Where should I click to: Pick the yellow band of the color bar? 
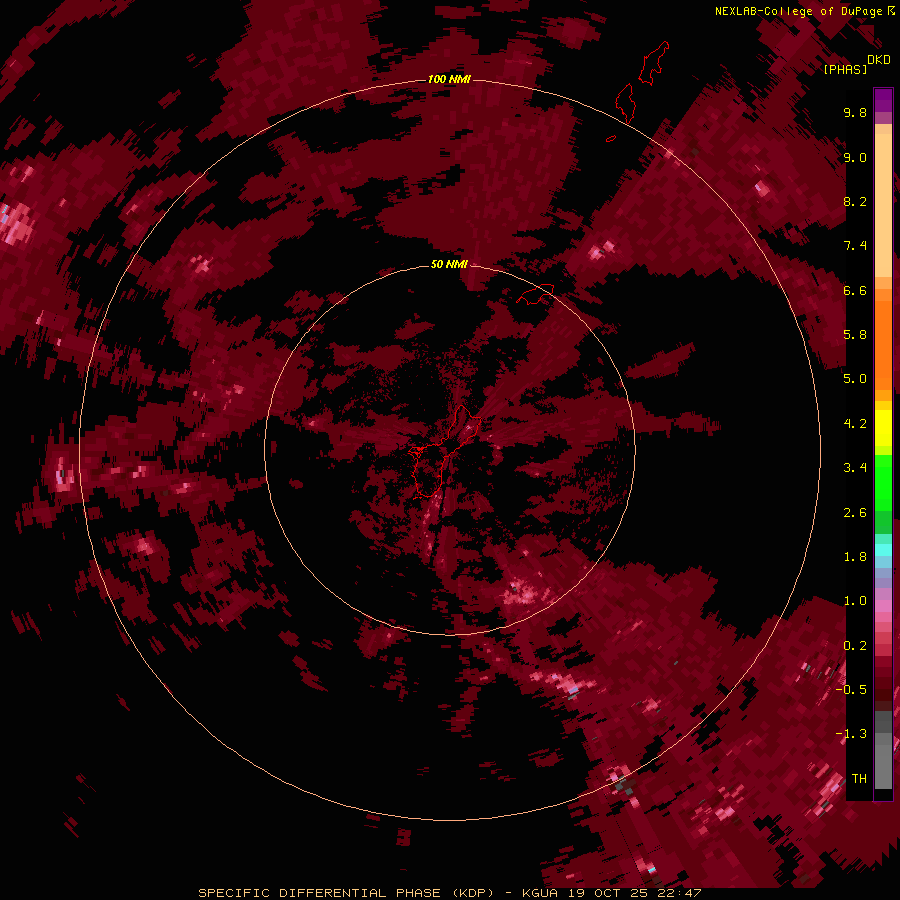coord(883,428)
